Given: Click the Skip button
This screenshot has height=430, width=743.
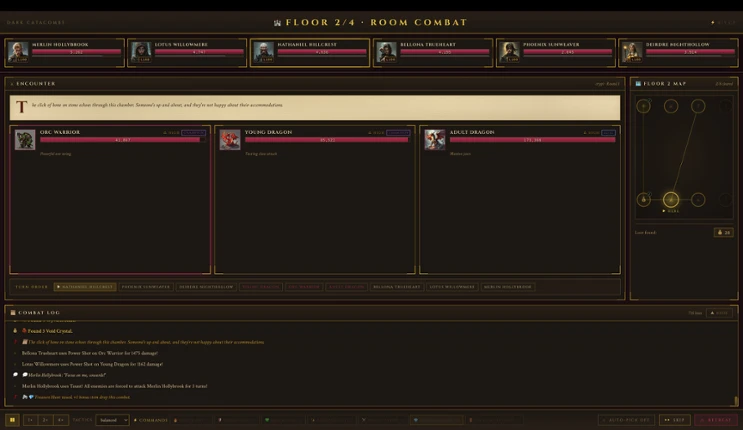Looking at the screenshot, I should point(675,420).
